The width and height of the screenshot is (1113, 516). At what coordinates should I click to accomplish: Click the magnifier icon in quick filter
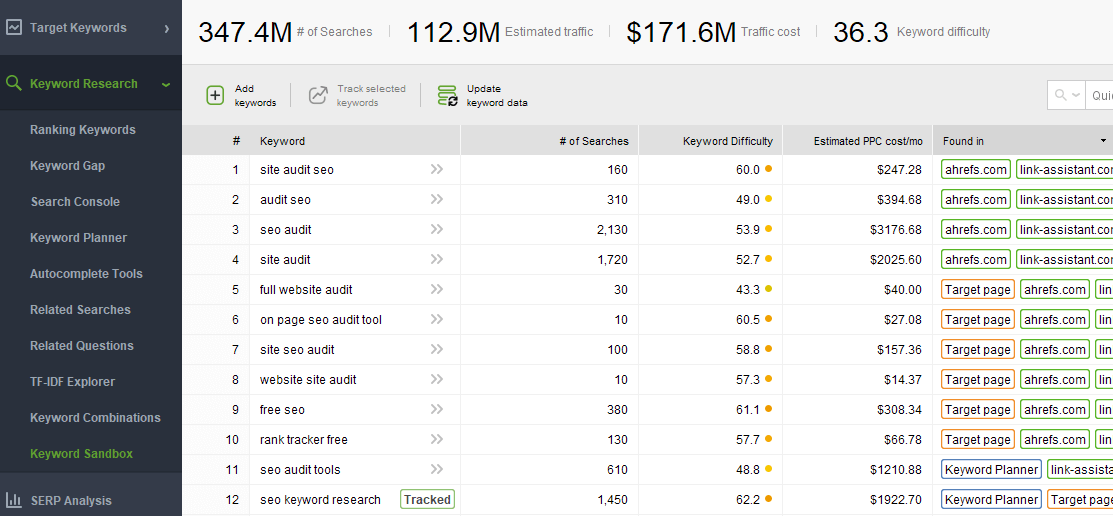click(1060, 95)
